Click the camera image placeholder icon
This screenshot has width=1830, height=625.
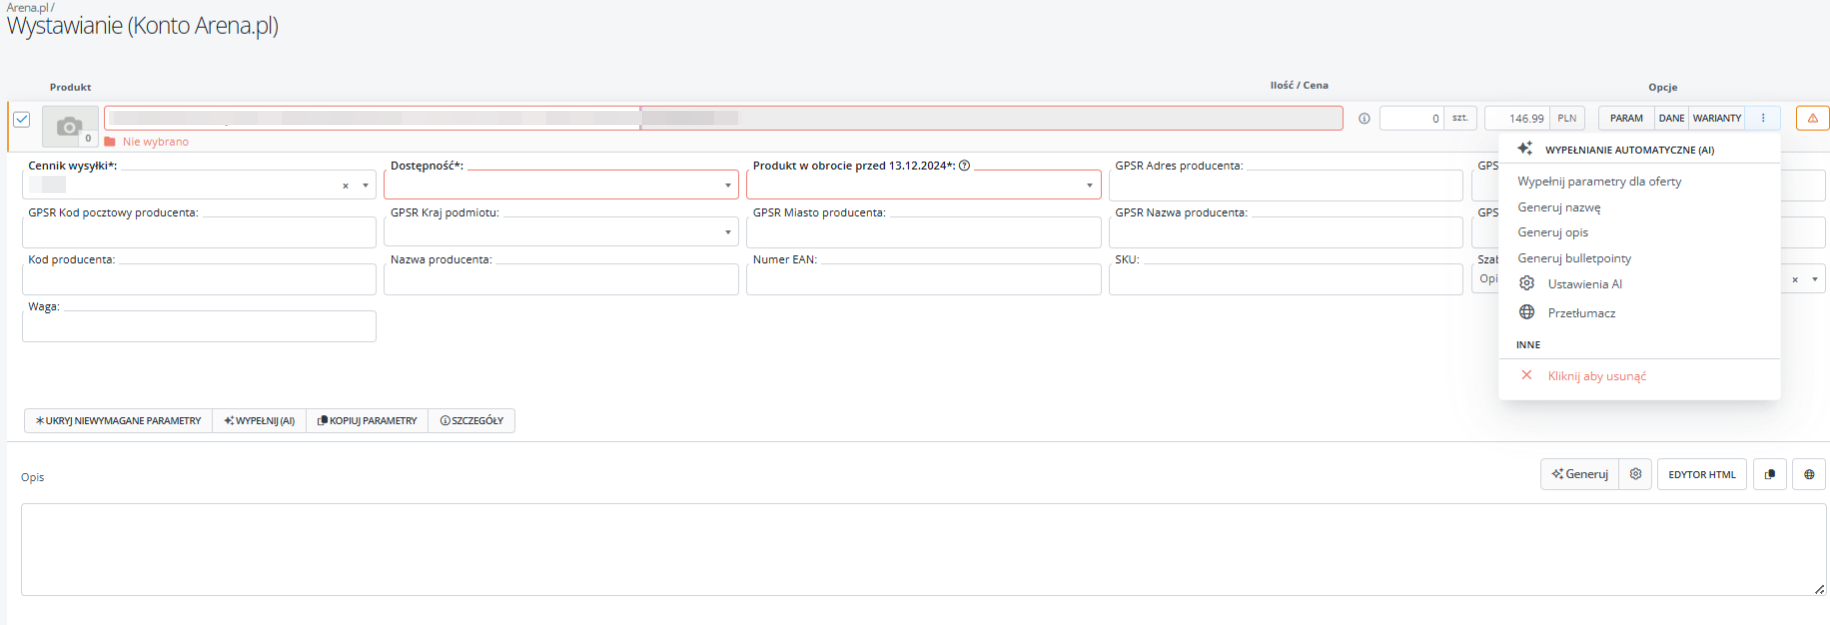click(x=69, y=127)
